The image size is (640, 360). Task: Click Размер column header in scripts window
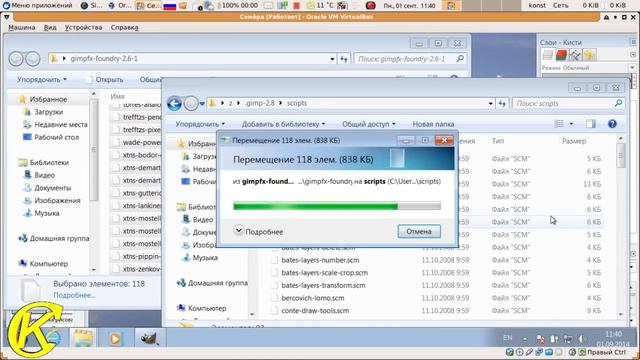[x=574, y=141]
